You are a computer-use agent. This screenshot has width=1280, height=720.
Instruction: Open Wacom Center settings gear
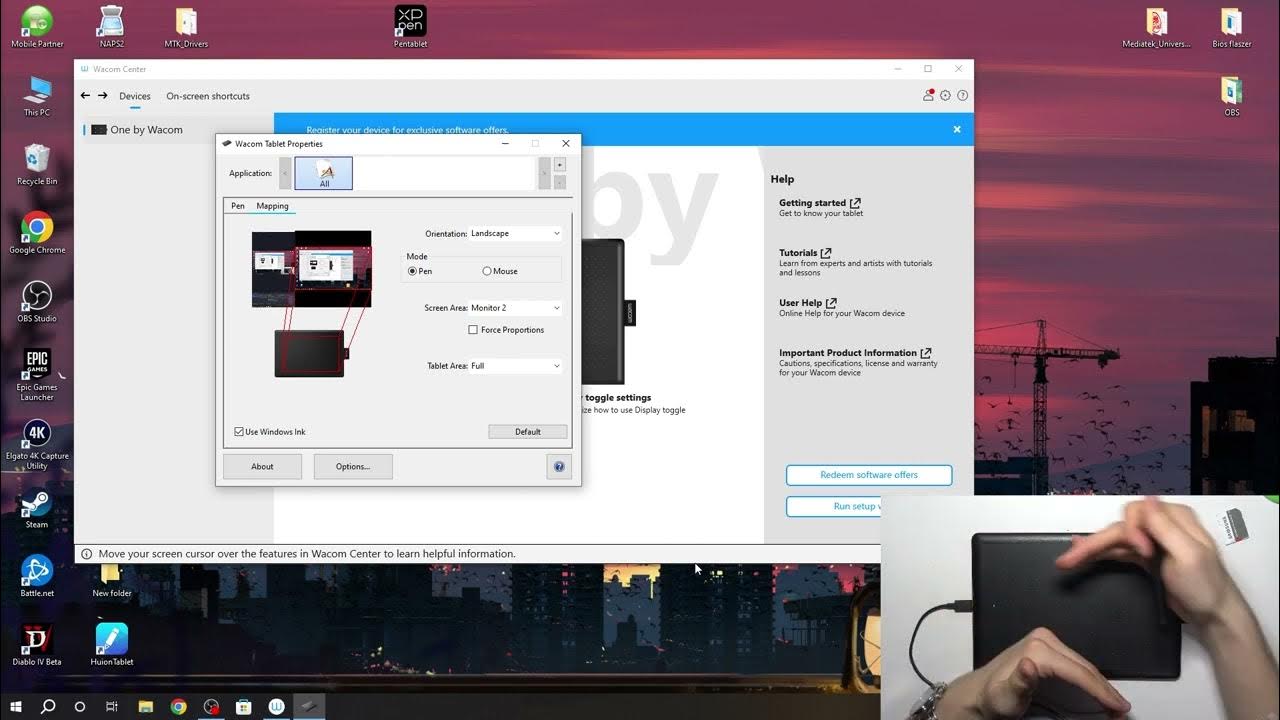[945, 96]
